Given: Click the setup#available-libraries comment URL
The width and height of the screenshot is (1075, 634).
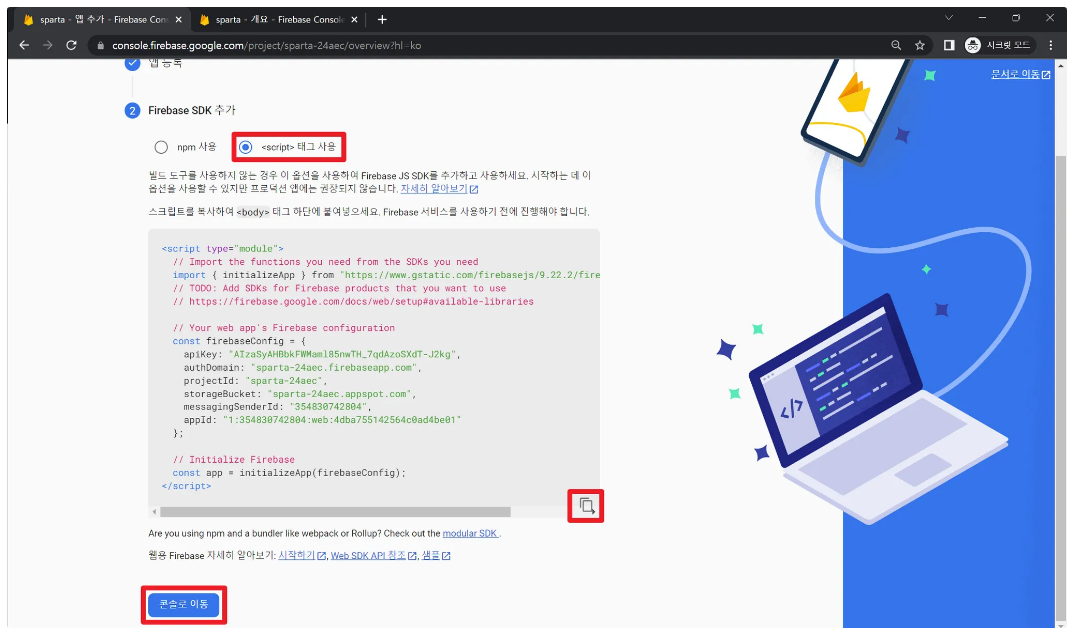Looking at the screenshot, I should coord(361,302).
